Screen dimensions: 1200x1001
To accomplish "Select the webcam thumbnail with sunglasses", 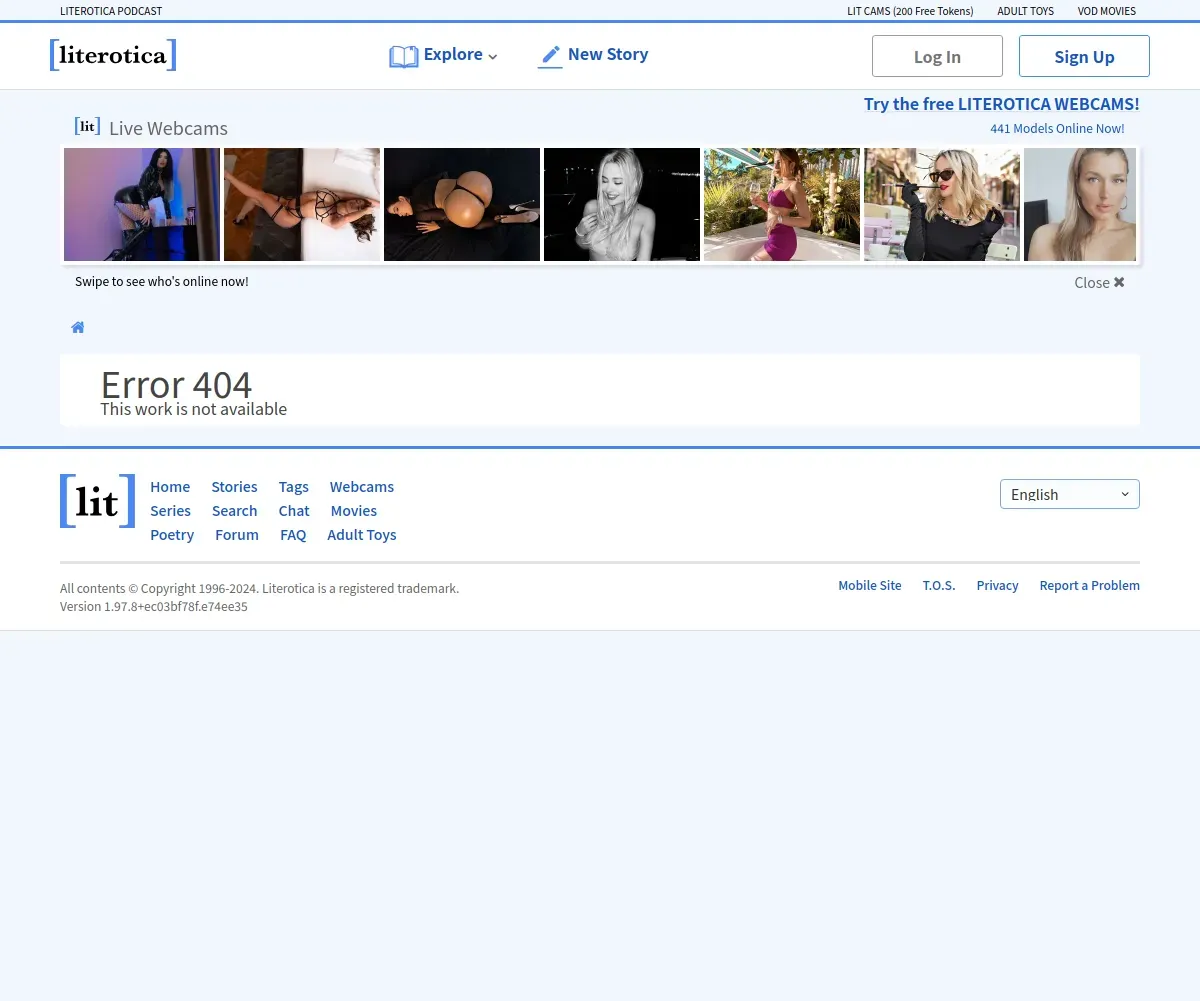I will pyautogui.click(x=942, y=204).
